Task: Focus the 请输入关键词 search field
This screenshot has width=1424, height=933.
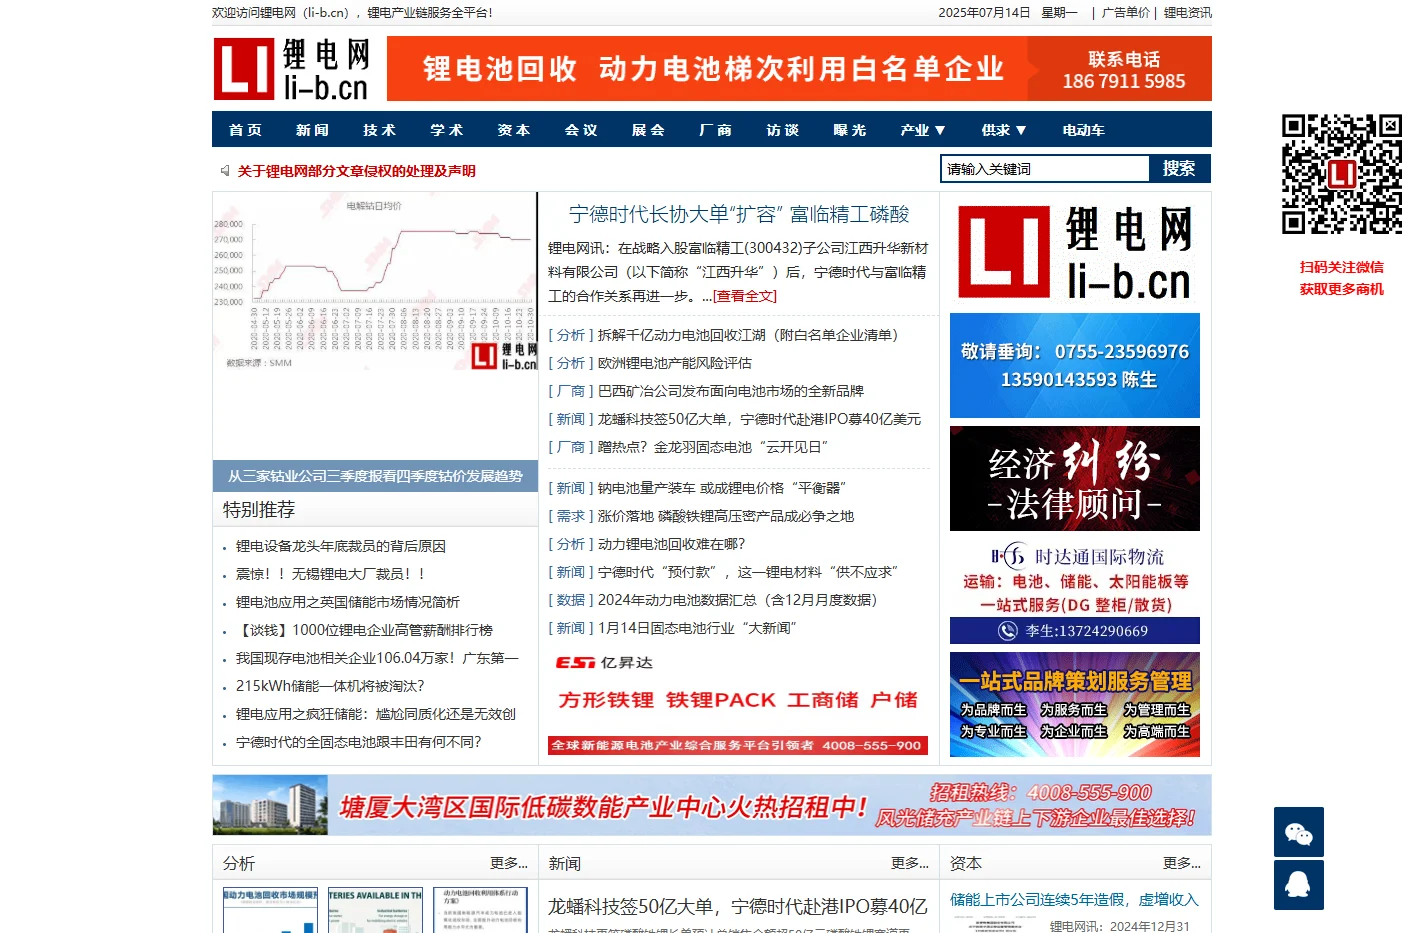Action: pos(1045,168)
